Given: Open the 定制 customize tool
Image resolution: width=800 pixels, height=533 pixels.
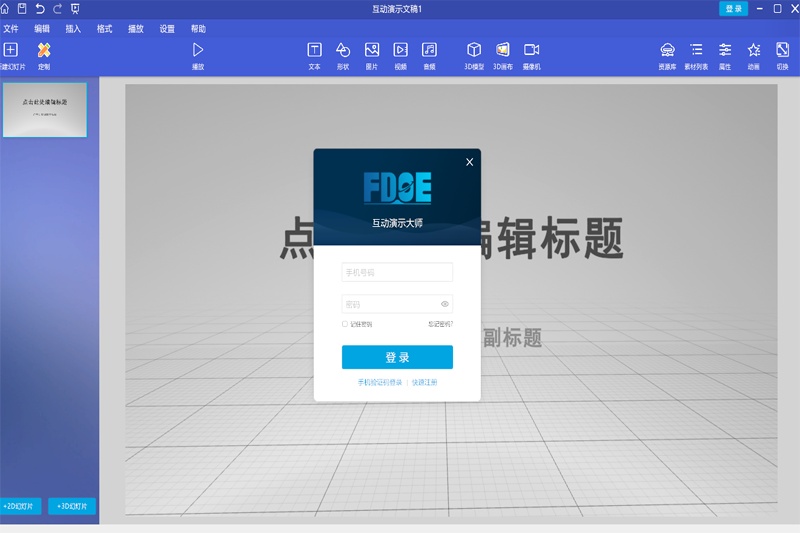Looking at the screenshot, I should [x=44, y=56].
